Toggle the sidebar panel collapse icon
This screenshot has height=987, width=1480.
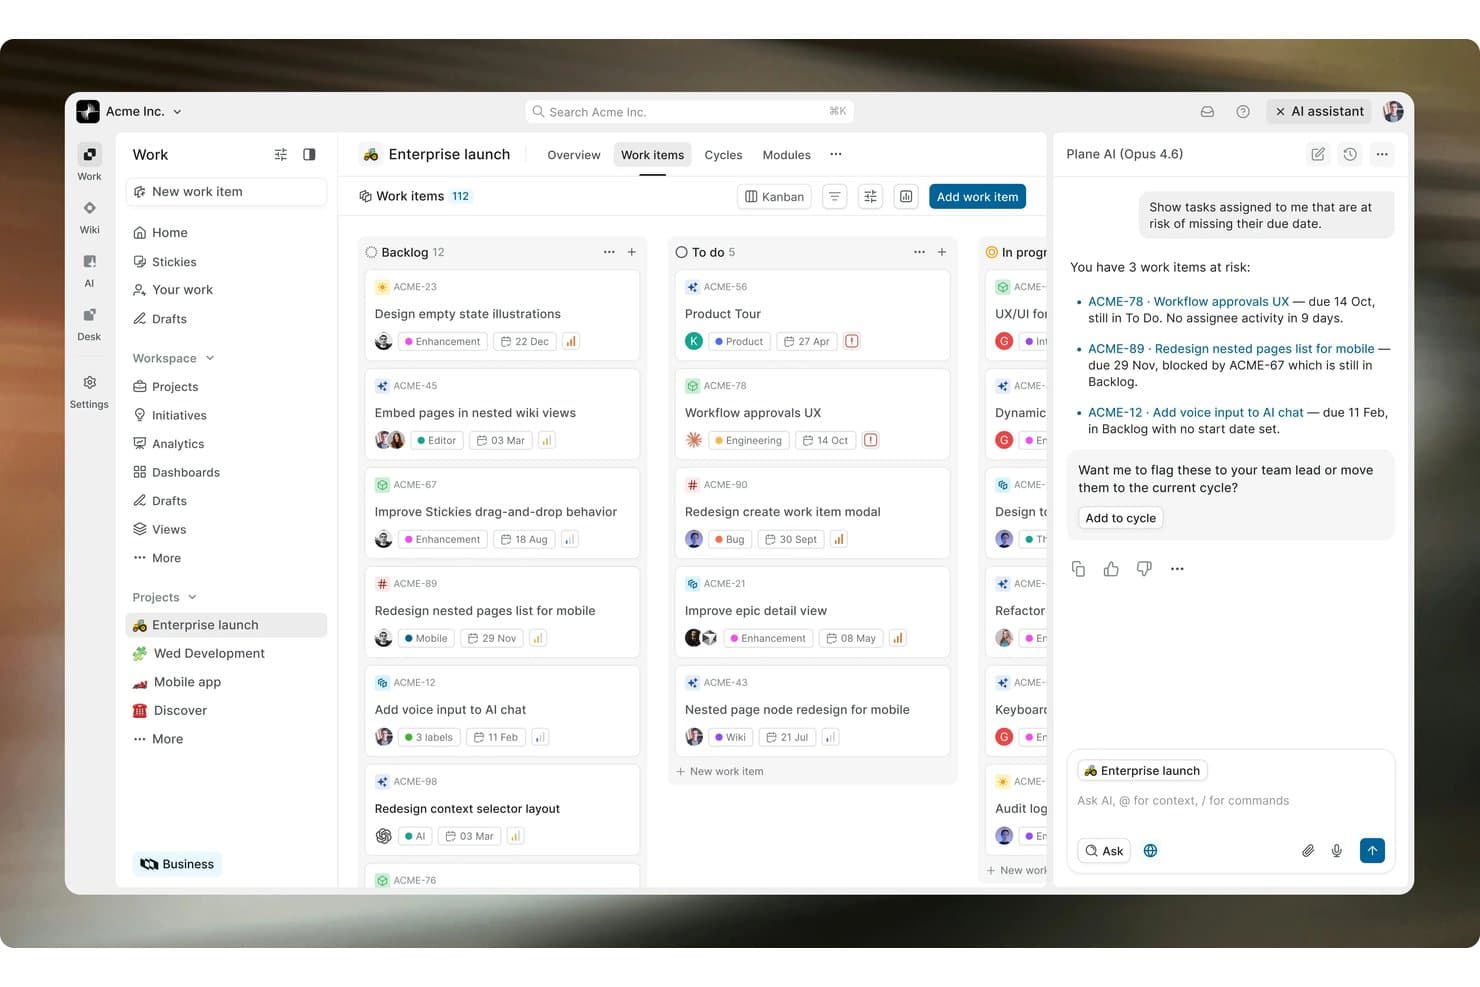(309, 155)
